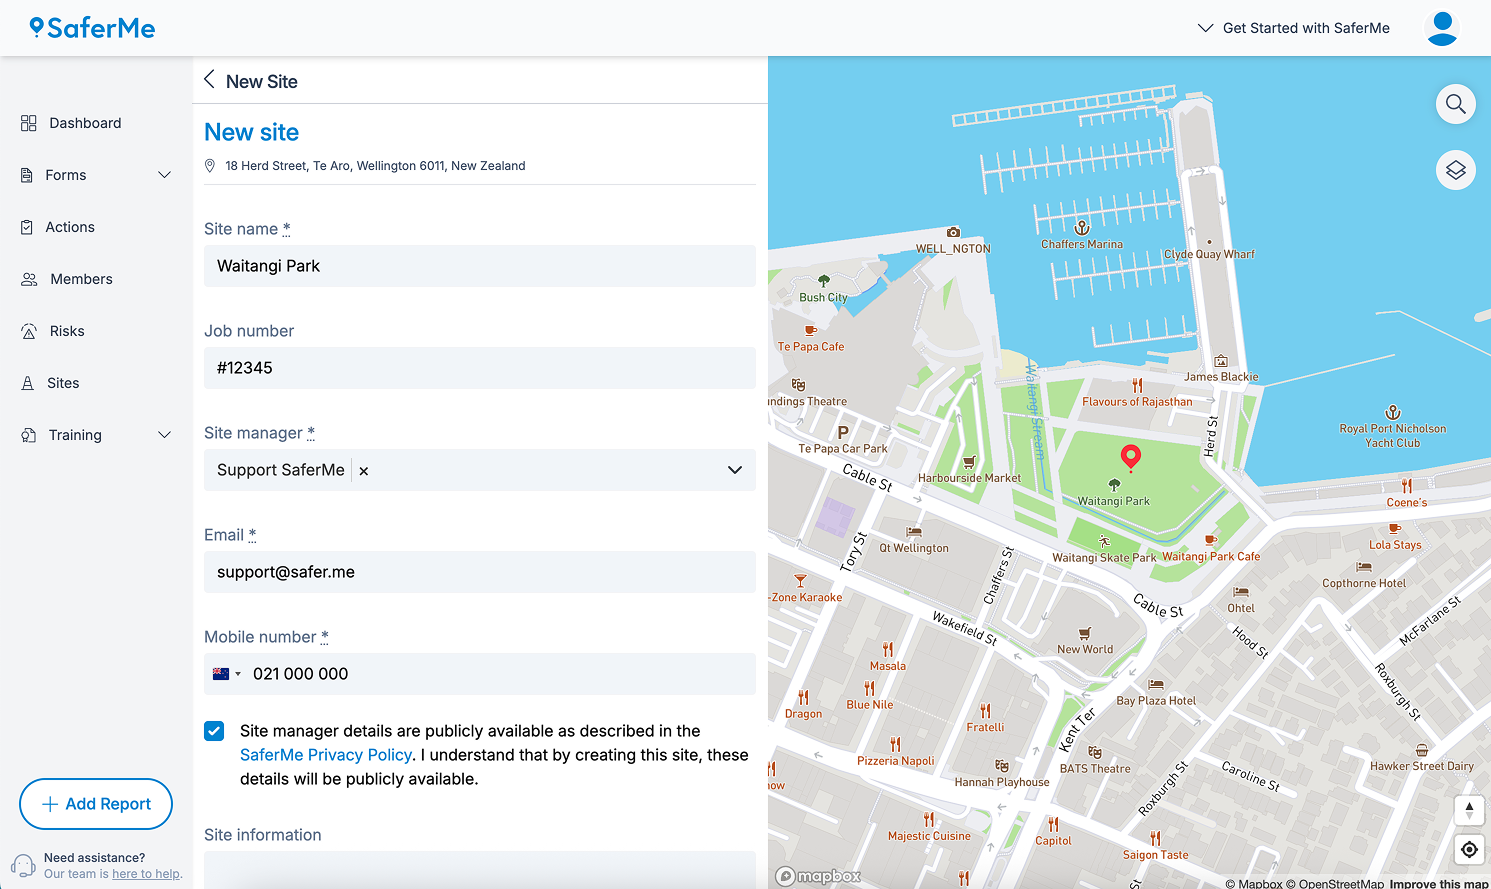Uncheck the site manager public details checkbox
Screen dimensions: 1491x889
tap(214, 731)
